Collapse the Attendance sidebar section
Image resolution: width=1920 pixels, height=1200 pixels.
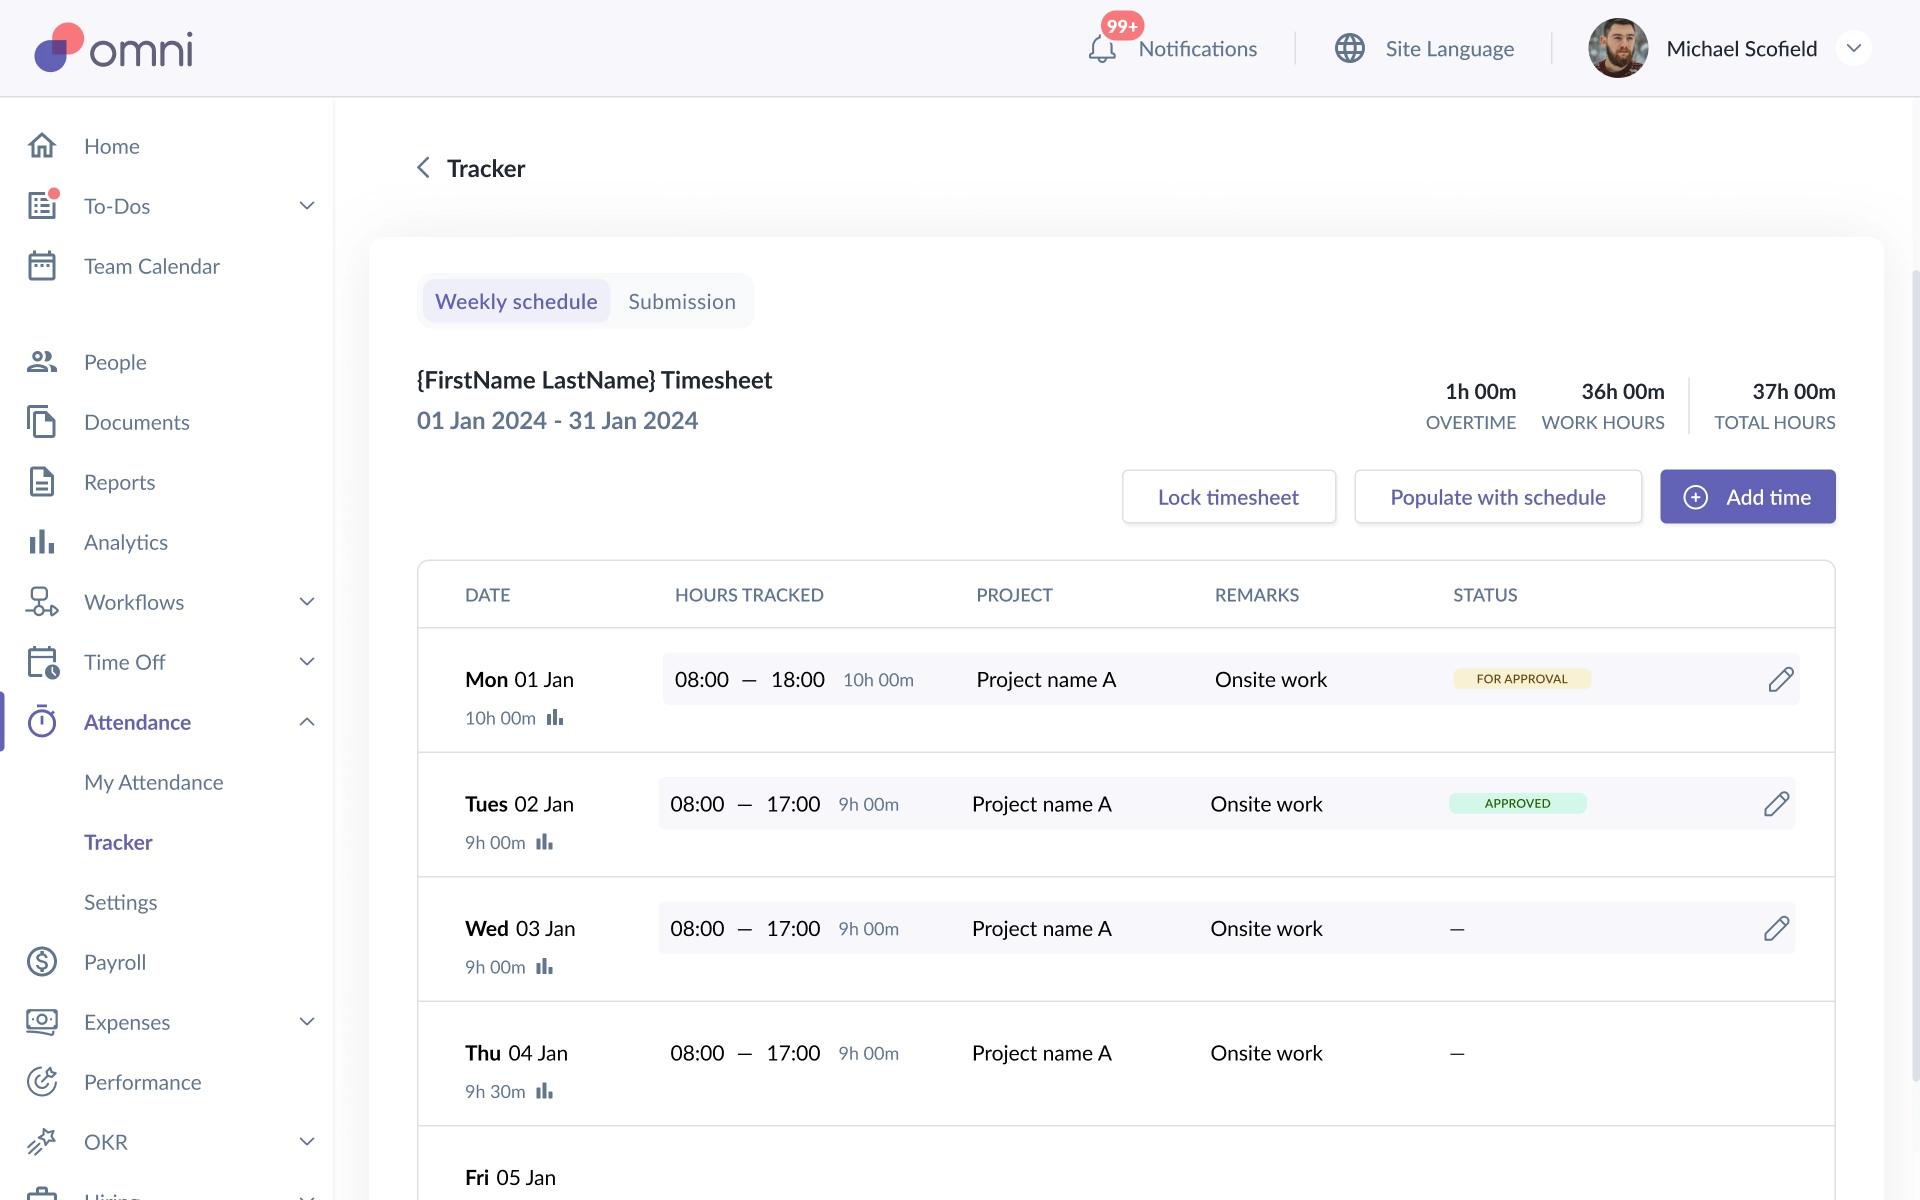click(307, 722)
